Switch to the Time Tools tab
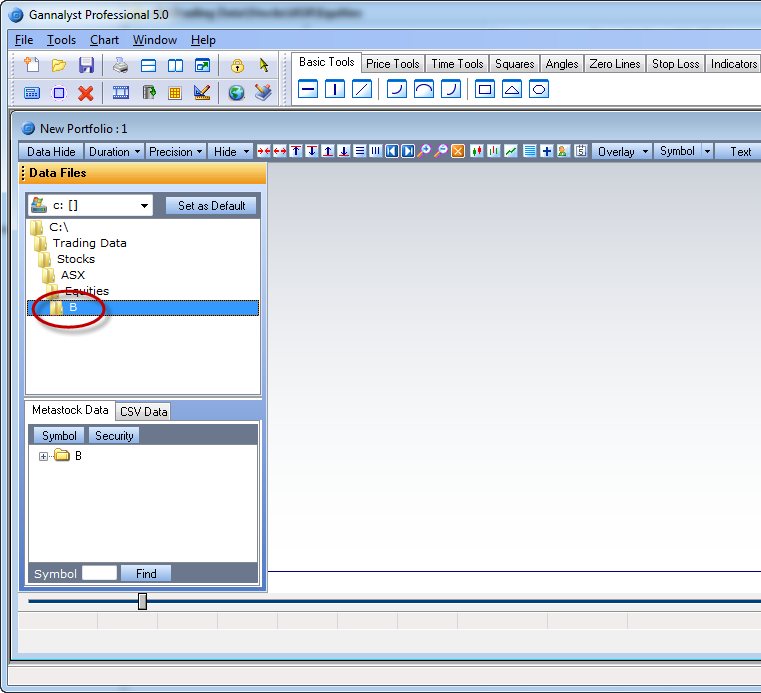 (457, 64)
